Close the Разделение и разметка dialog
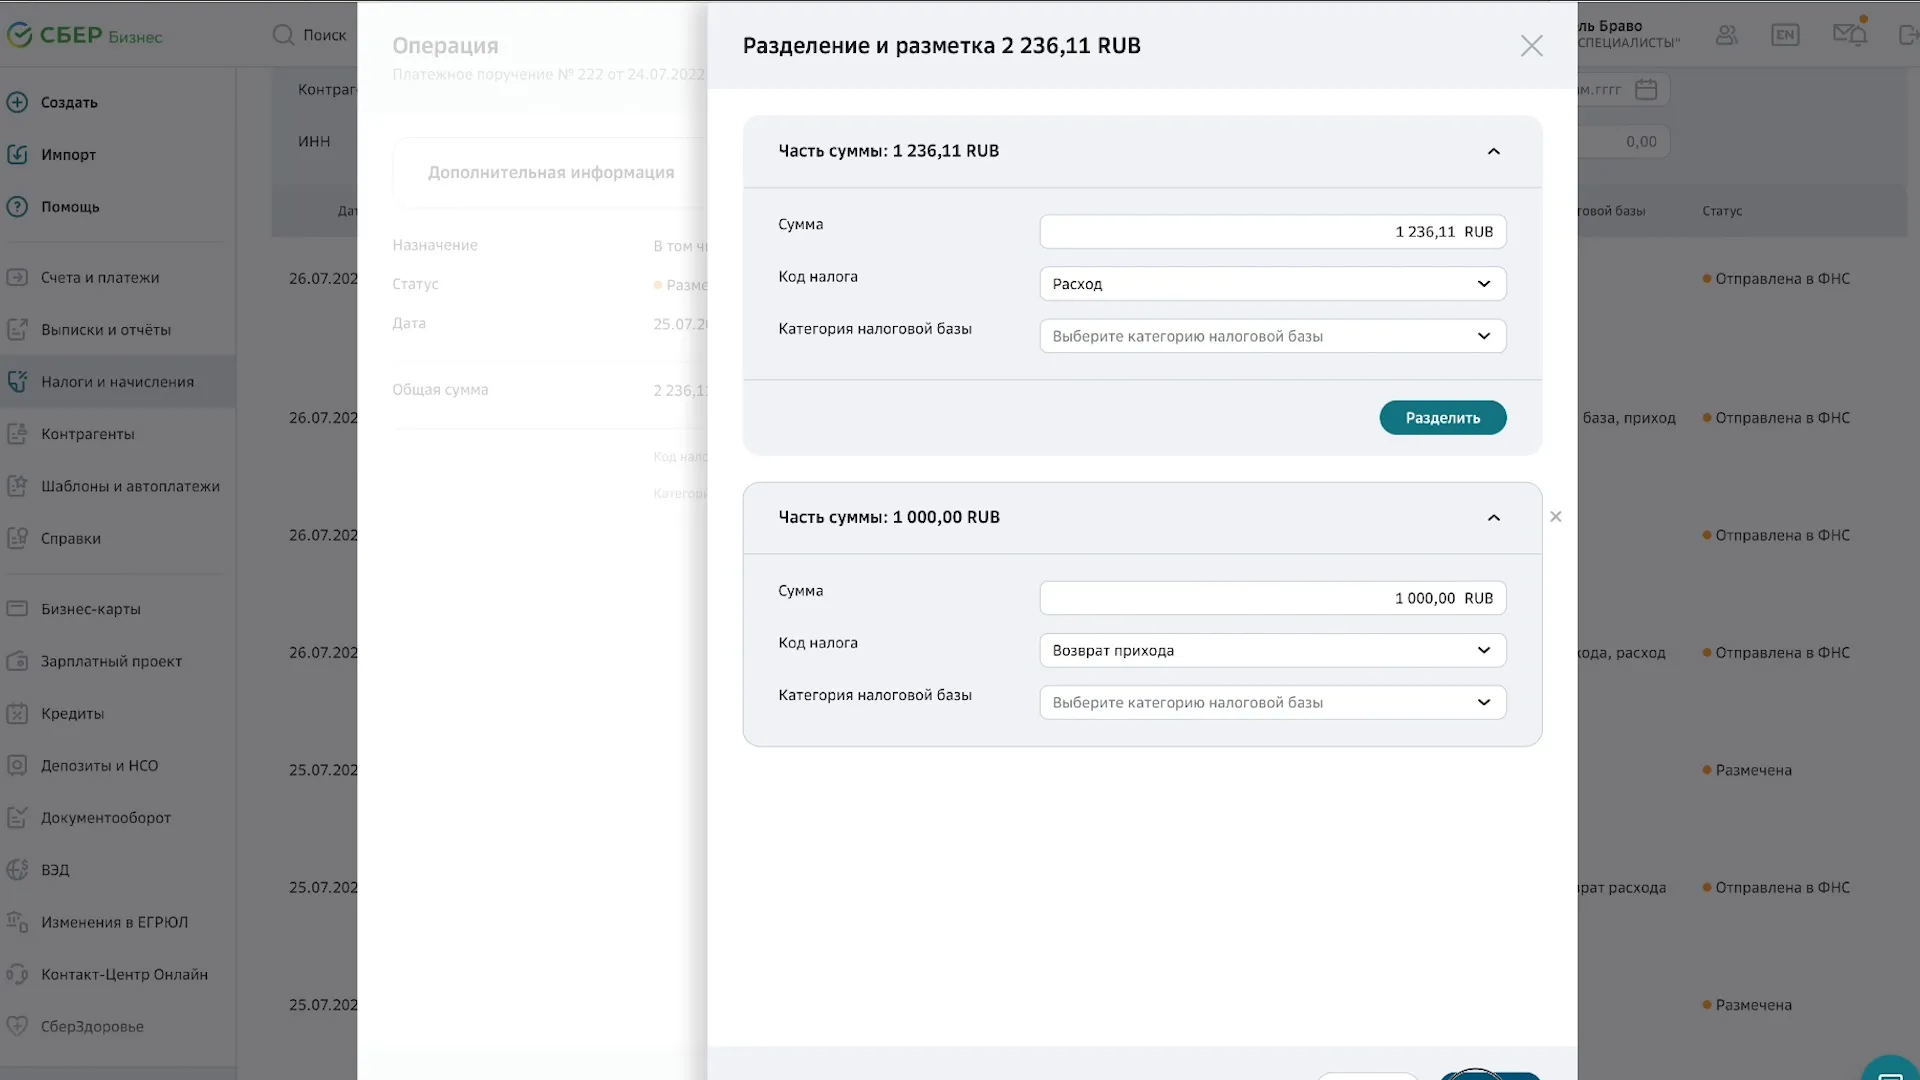Image resolution: width=1920 pixels, height=1080 pixels. 1531,46
